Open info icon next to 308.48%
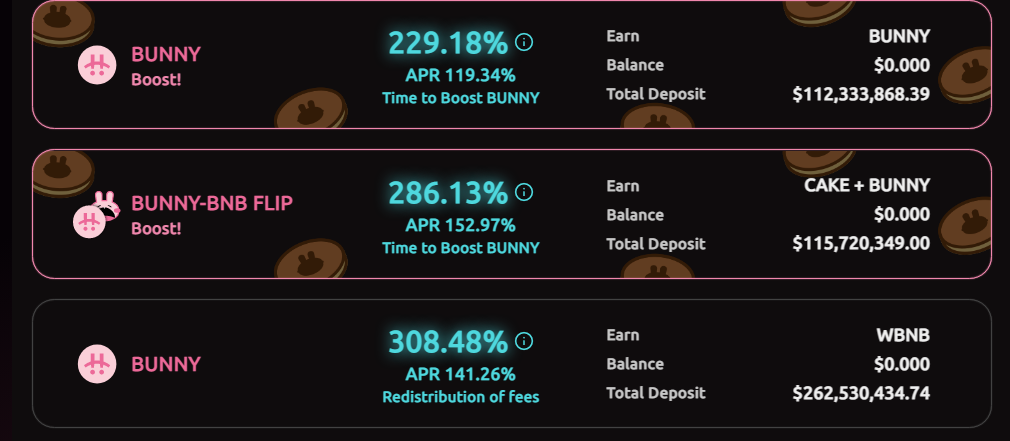This screenshot has height=441, width=1010. tap(524, 341)
